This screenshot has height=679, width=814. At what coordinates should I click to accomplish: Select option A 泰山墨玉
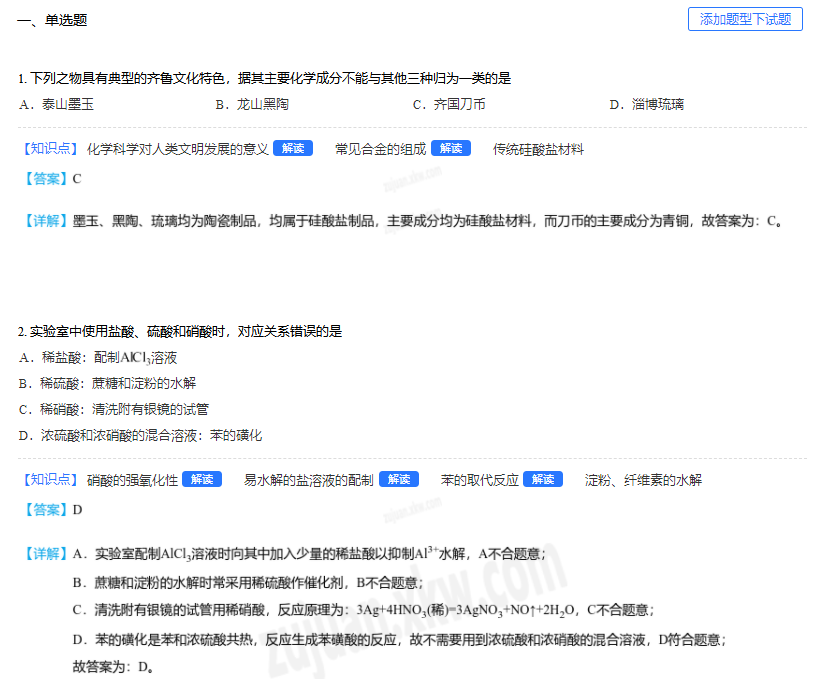[56, 104]
